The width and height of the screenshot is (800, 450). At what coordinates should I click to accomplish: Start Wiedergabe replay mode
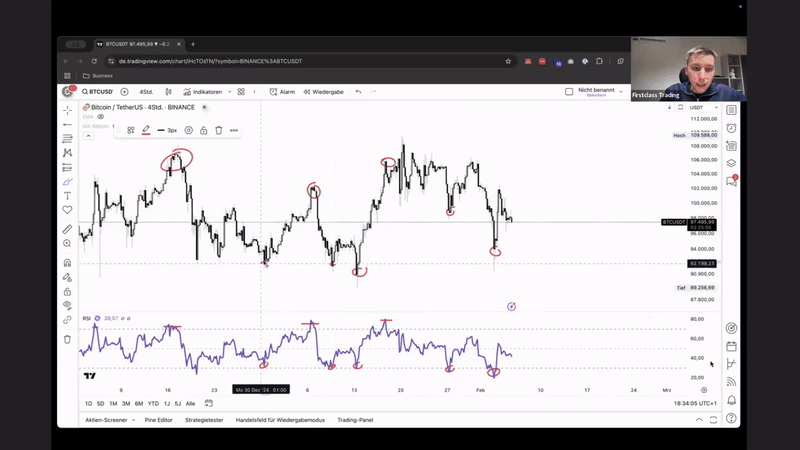pos(323,92)
